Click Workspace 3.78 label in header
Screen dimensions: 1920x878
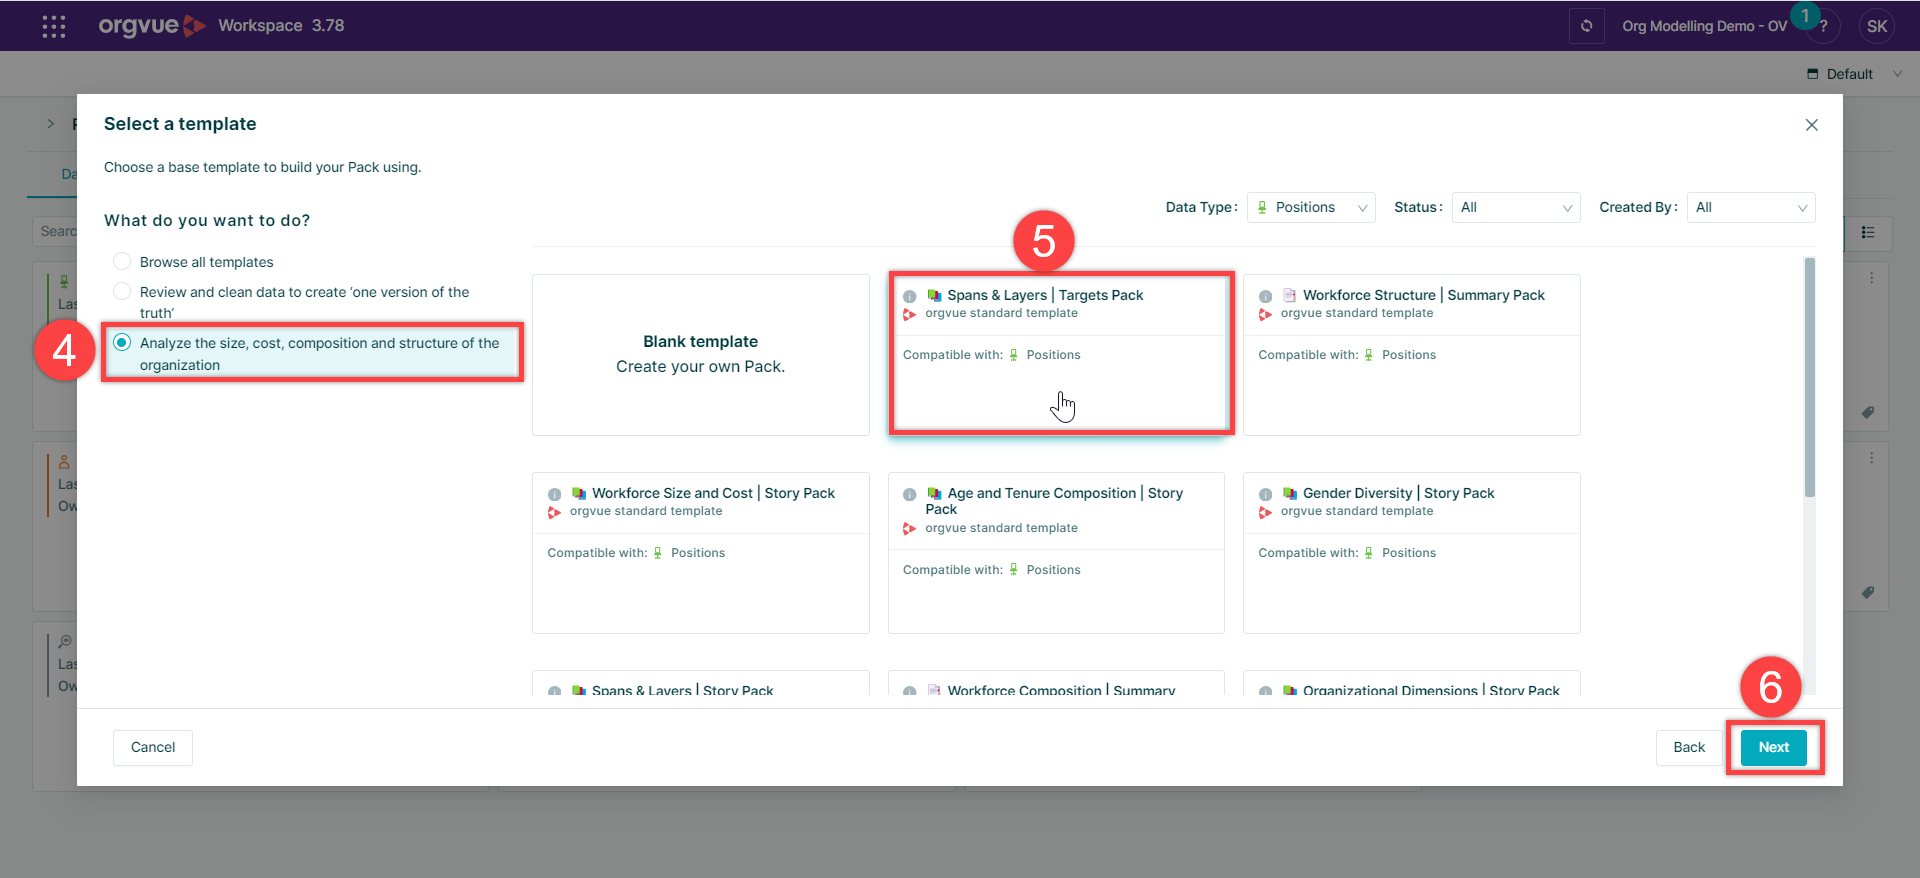281,26
